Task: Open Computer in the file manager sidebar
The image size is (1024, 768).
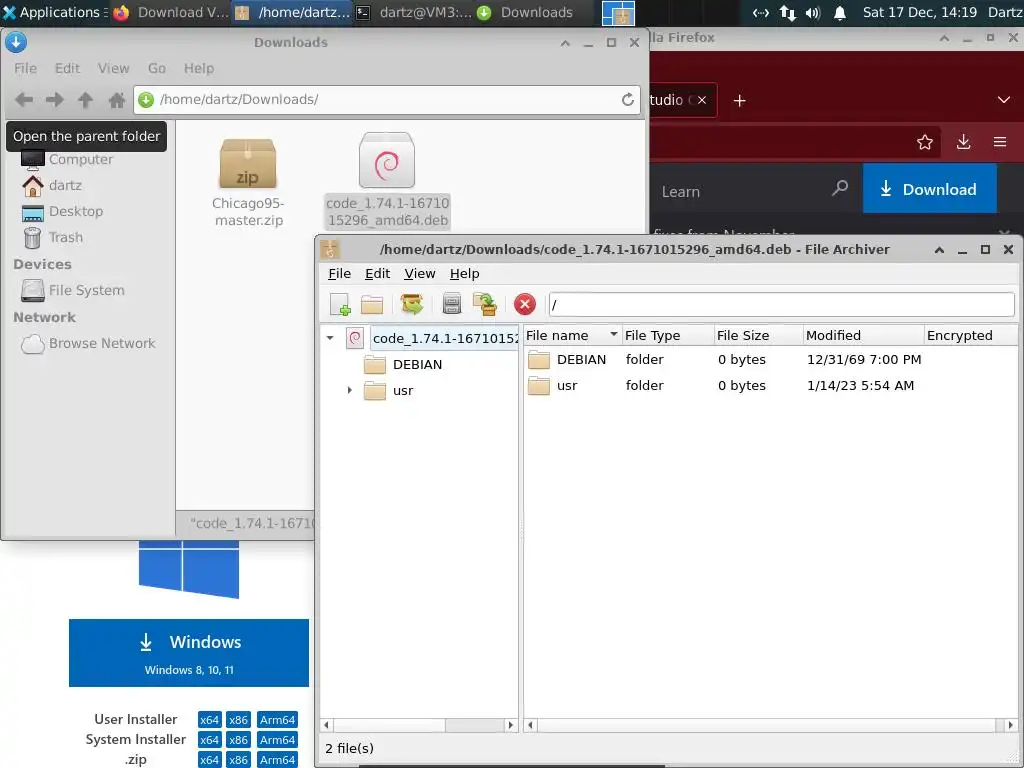Action: [67, 159]
